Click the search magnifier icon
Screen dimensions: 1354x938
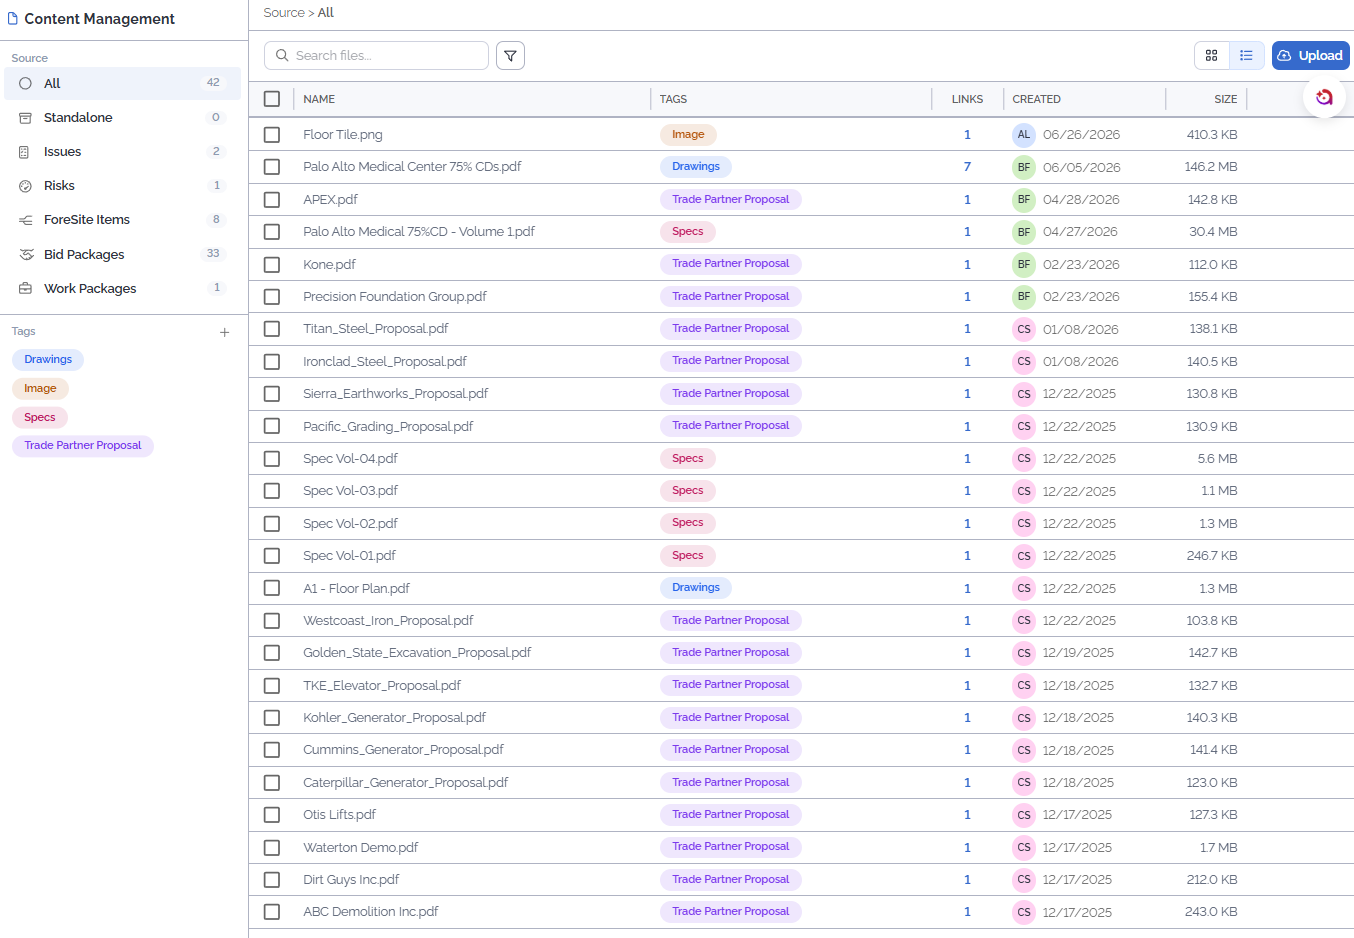282,56
